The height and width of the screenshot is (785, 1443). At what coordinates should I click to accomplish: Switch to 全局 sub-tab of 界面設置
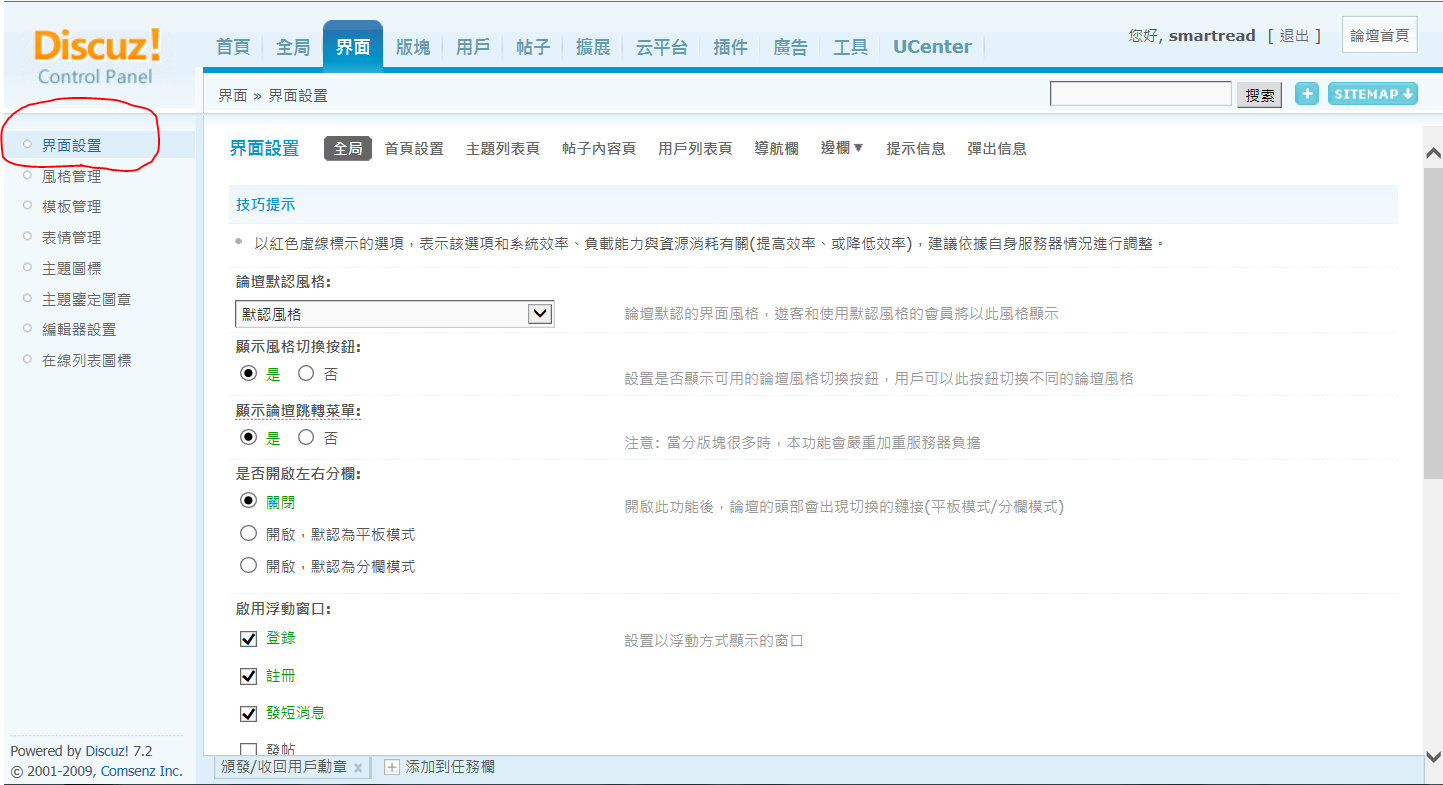(348, 148)
